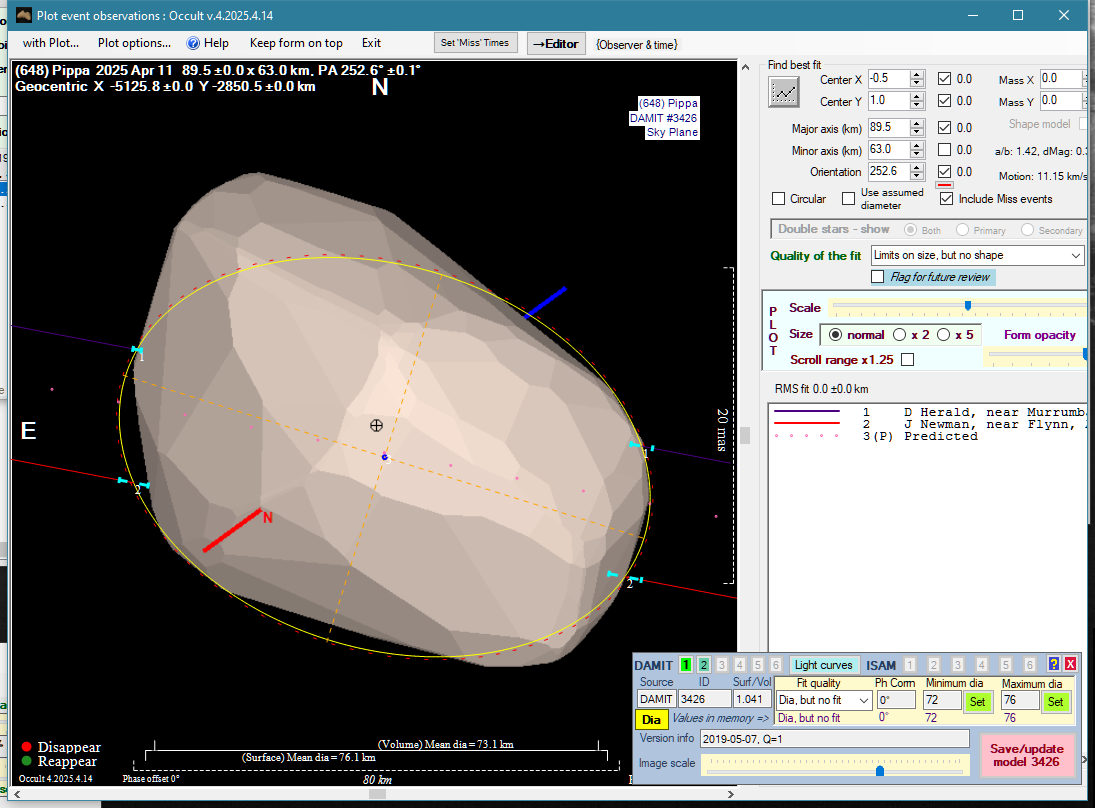Uncheck Include Miss events
This screenshot has width=1095, height=808.
[x=946, y=199]
